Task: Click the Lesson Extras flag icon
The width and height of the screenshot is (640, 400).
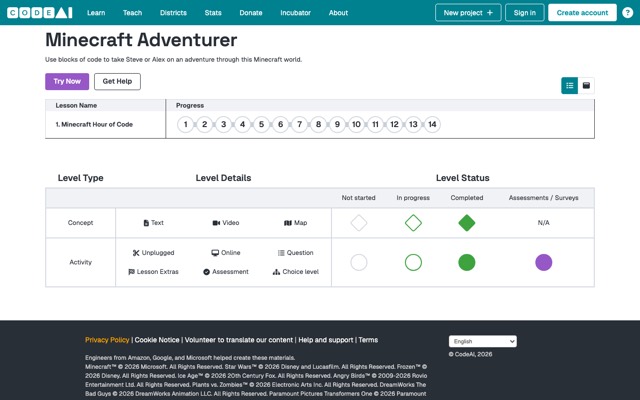Action: pos(131,272)
